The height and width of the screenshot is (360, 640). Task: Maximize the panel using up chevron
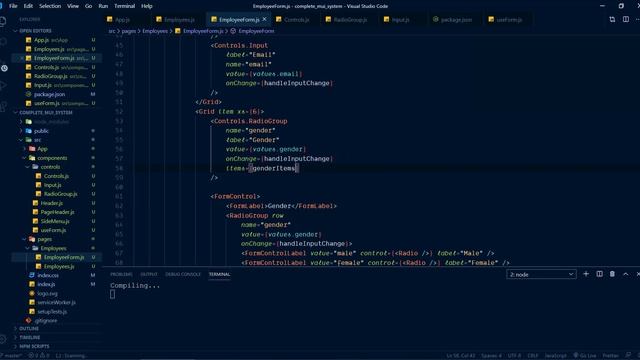tap(625, 274)
